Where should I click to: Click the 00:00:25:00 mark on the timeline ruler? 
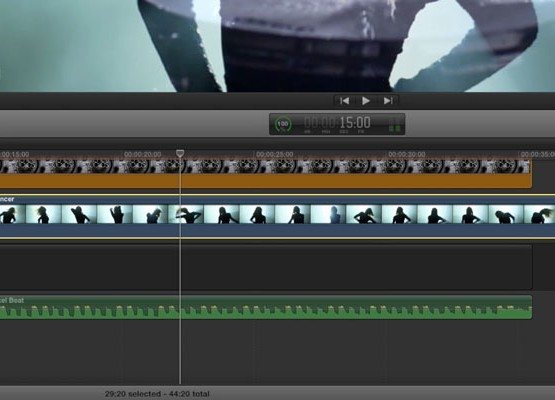pos(275,155)
